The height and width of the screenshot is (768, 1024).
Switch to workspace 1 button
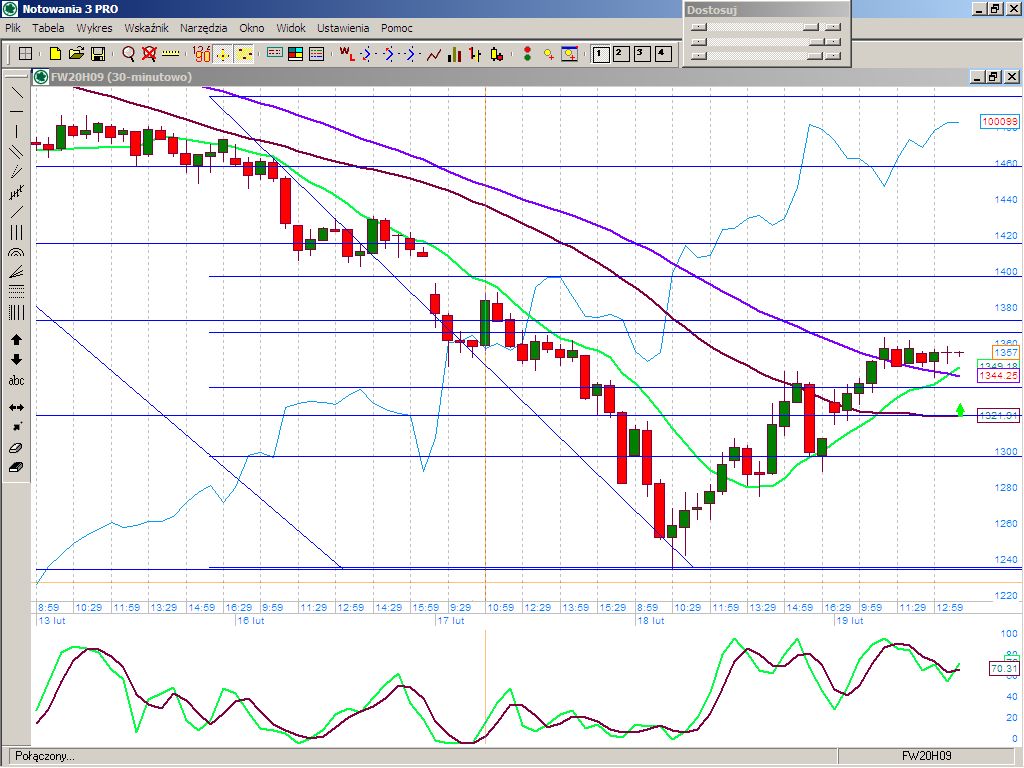tap(600, 54)
